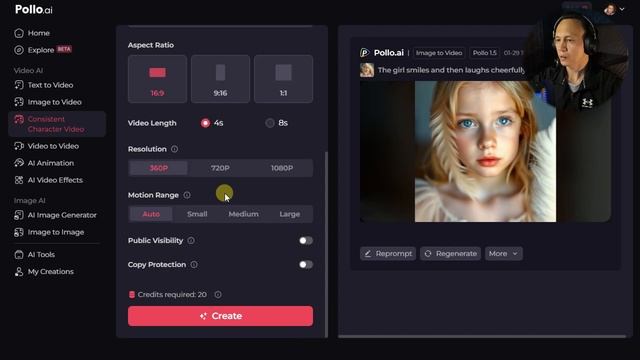Select 1:1 aspect ratio
This screenshot has width=640, height=360.
(x=284, y=79)
